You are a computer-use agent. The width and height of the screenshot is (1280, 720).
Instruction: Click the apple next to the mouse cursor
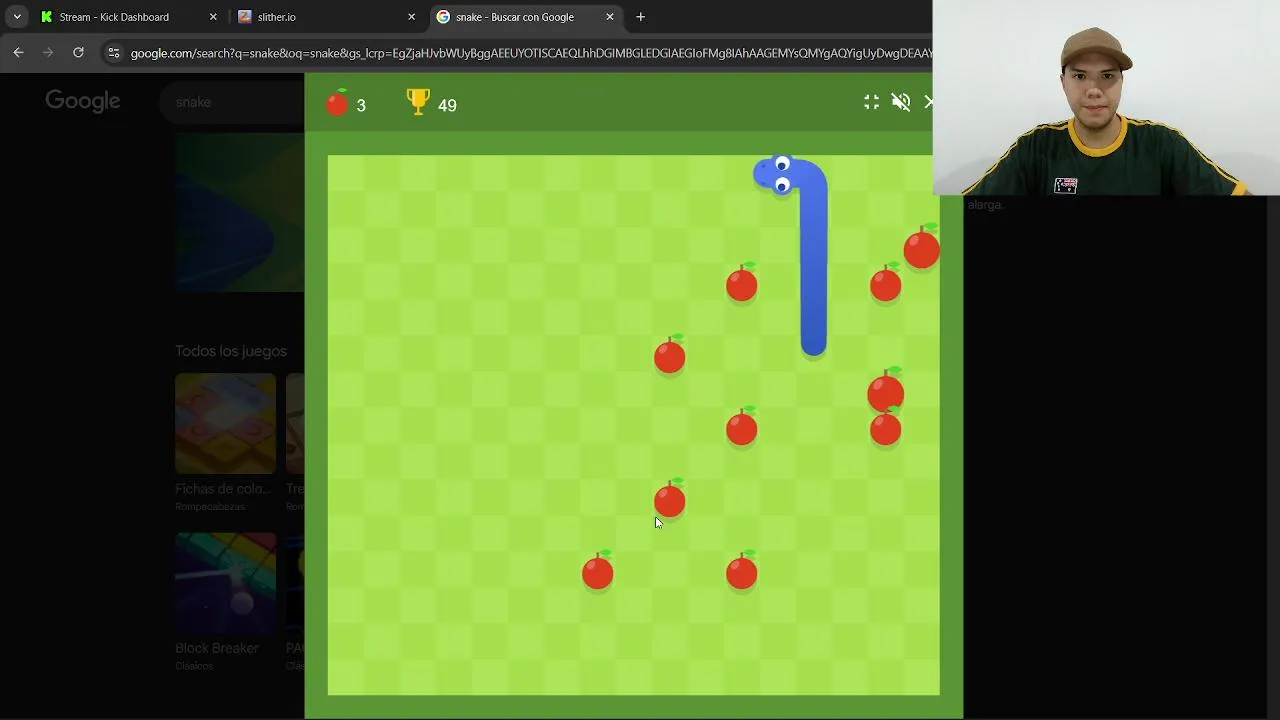tap(670, 499)
